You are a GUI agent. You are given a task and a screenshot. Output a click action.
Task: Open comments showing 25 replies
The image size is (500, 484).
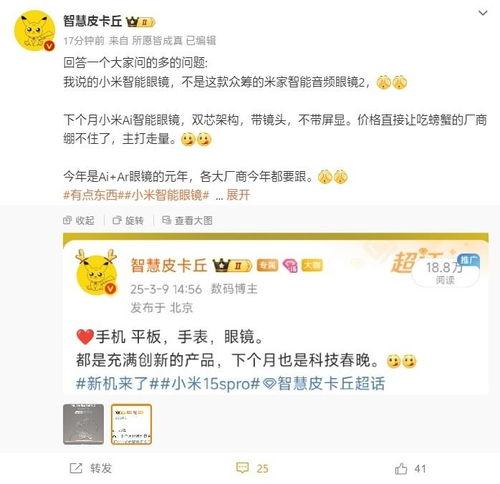[252, 468]
